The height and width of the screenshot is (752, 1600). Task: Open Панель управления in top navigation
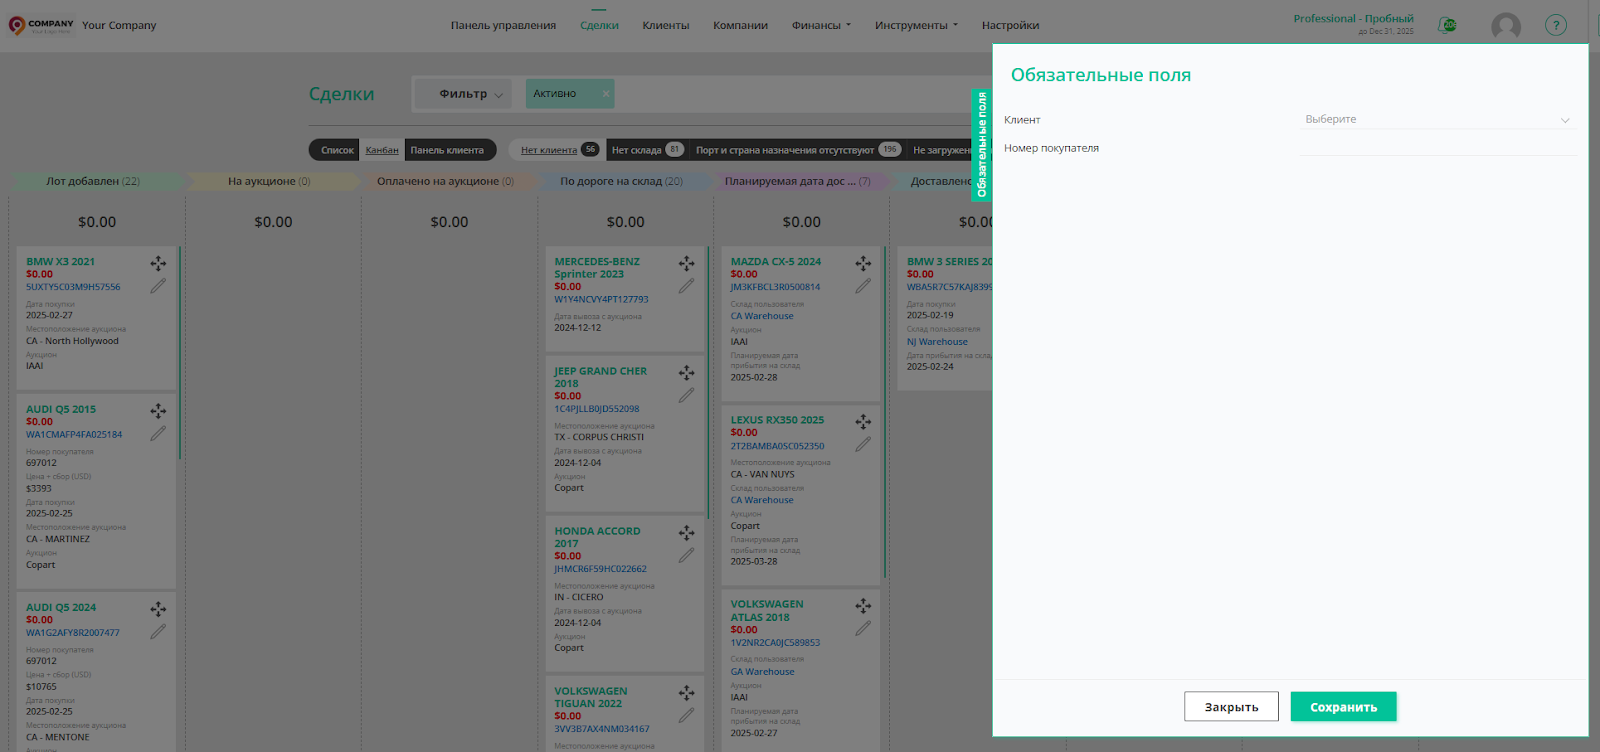click(x=503, y=26)
